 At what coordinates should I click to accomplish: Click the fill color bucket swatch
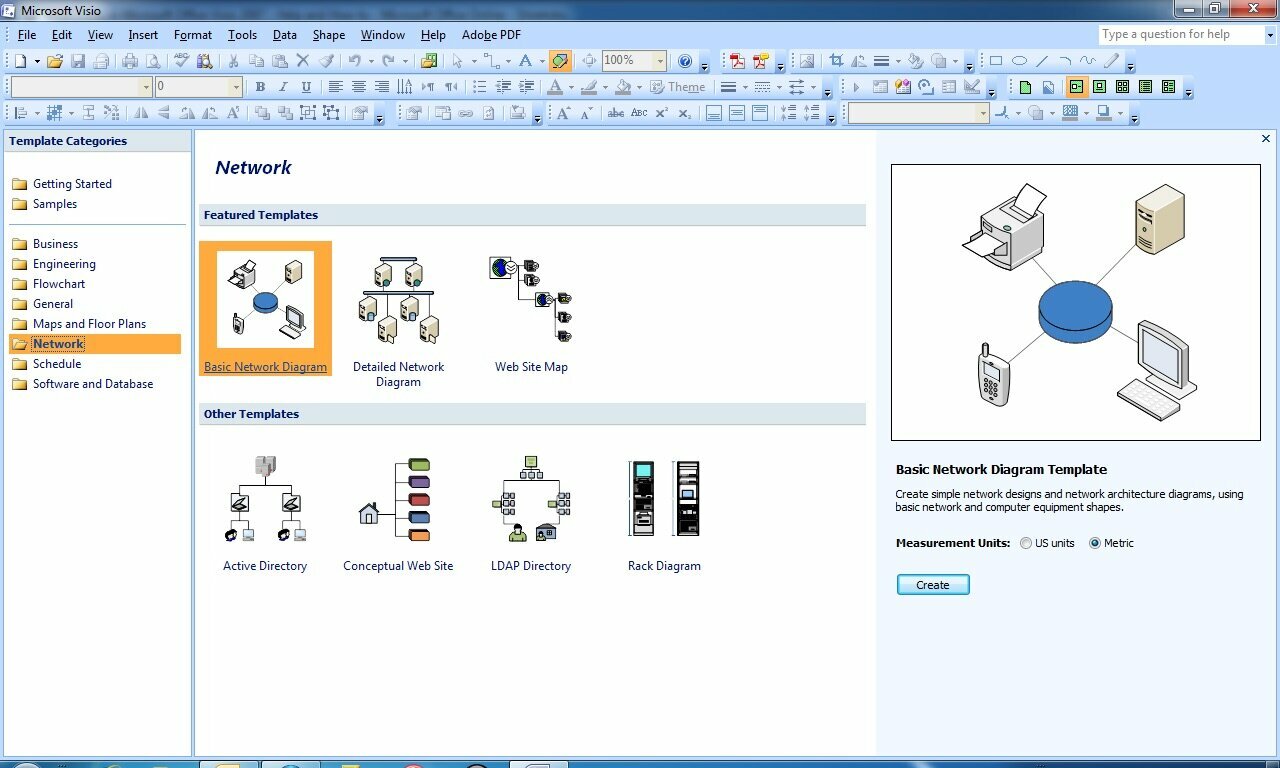tap(623, 87)
